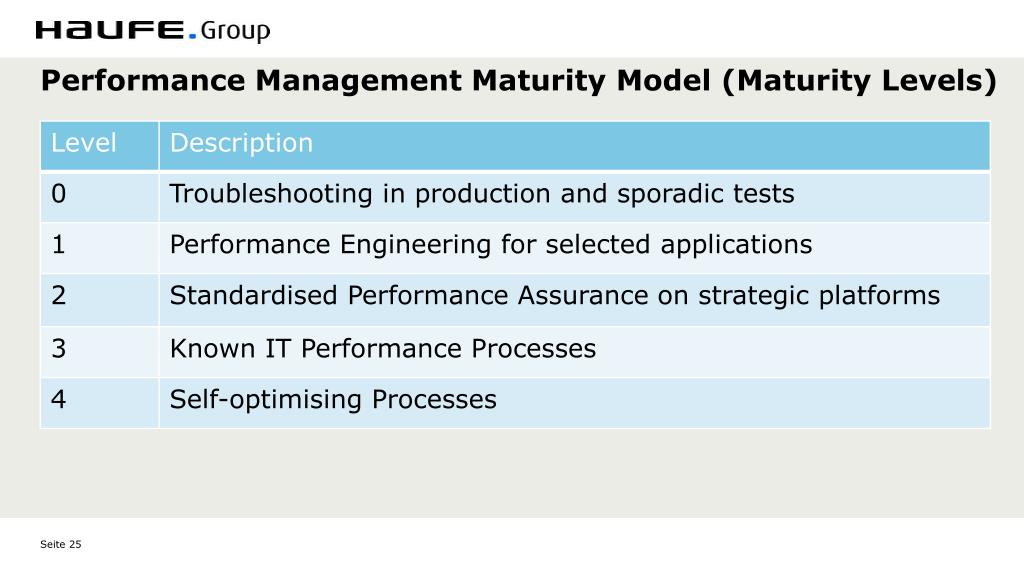This screenshot has width=1024, height=576.
Task: Click the level 4 cell
Action: (99, 403)
